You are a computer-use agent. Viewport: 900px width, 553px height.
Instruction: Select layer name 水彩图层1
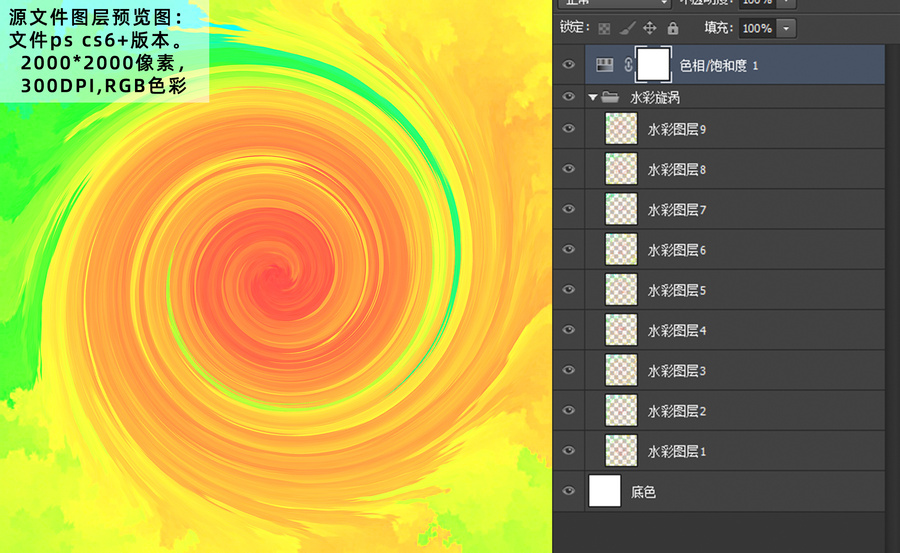tap(677, 451)
